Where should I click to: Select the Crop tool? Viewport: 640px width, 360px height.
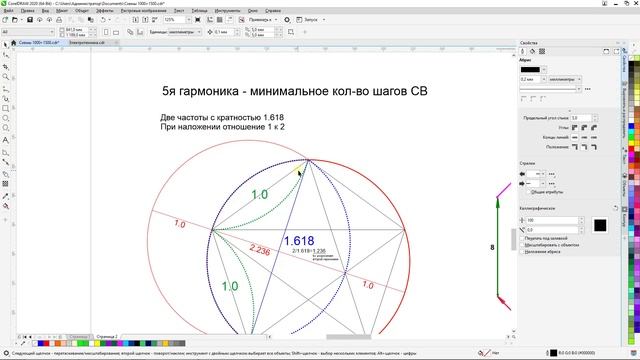pyautogui.click(x=5, y=66)
